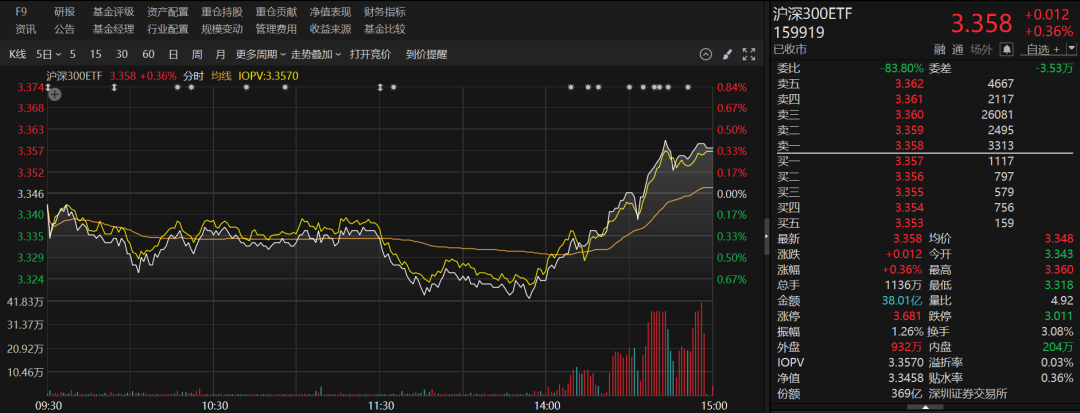1080x413 pixels.
Task: Click the 买五 volume 159
Action: (x=1004, y=222)
